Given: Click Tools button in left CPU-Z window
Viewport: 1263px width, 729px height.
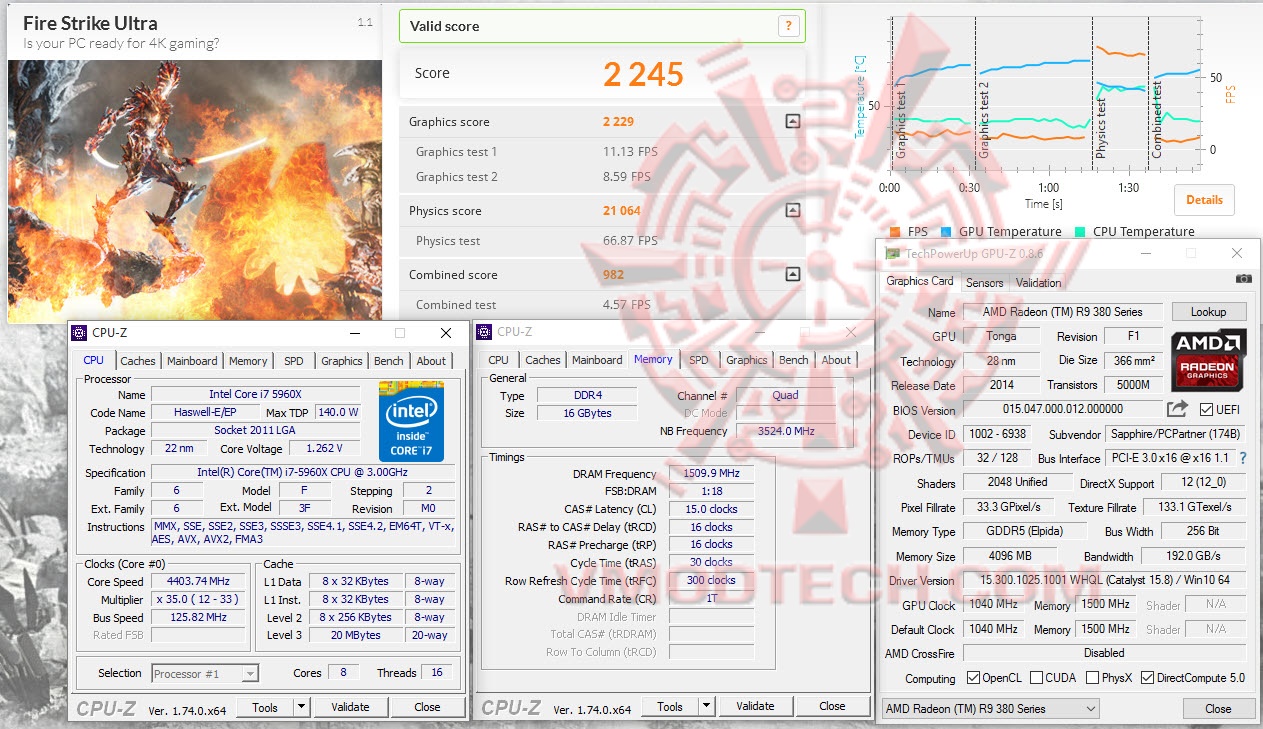Looking at the screenshot, I should pos(265,707).
